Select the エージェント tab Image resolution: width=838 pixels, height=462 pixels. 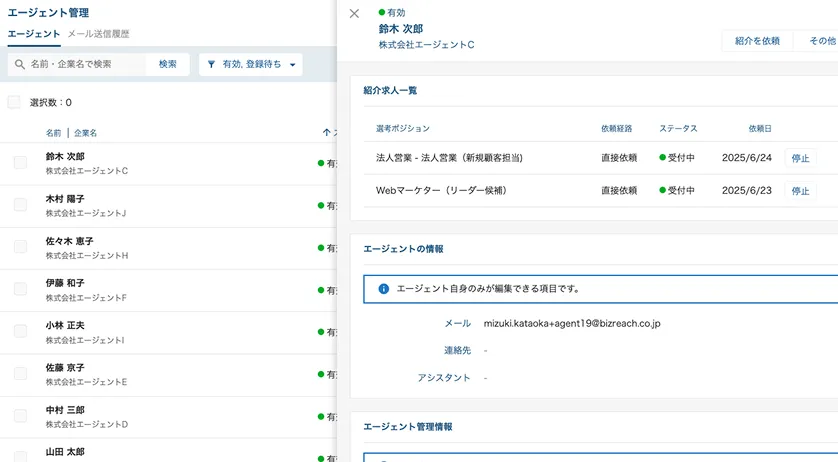tap(34, 34)
